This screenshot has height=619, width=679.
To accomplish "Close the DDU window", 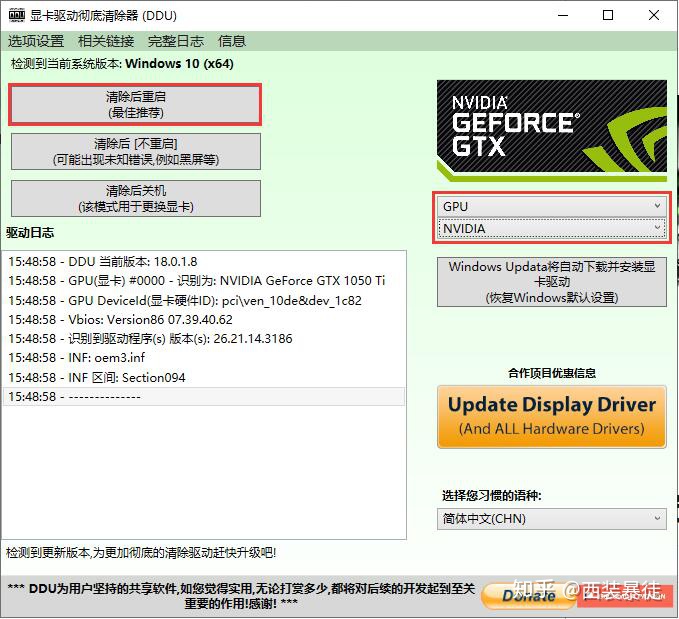I will click(654, 16).
